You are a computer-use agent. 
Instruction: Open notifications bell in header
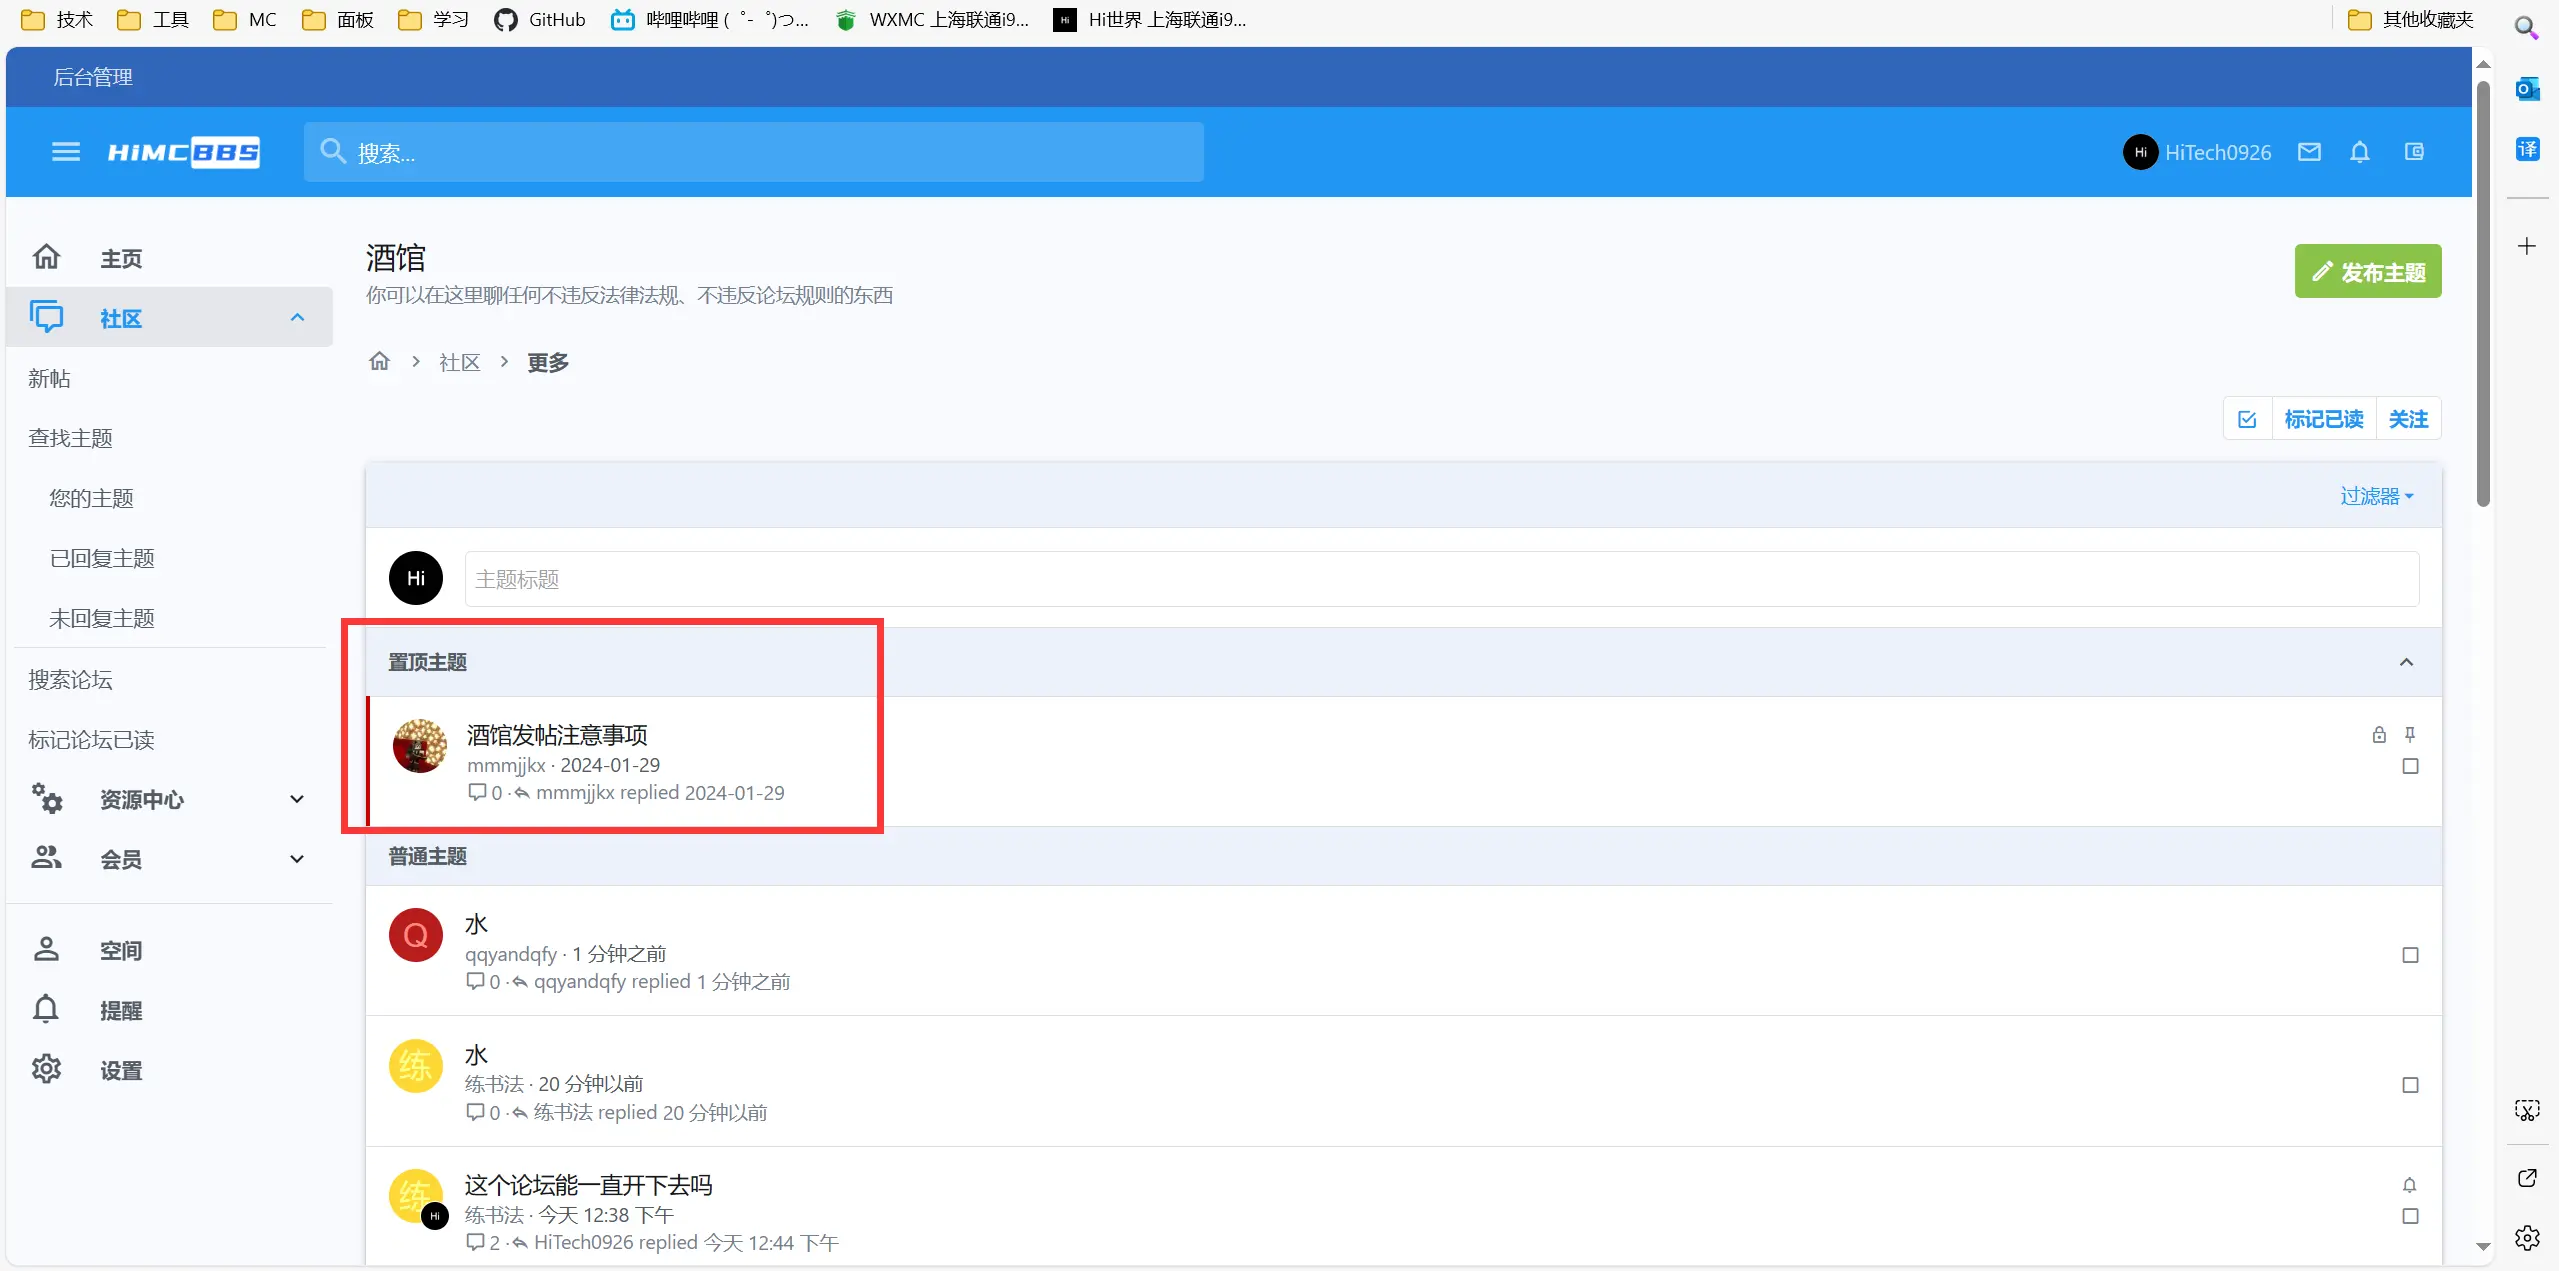tap(2360, 152)
